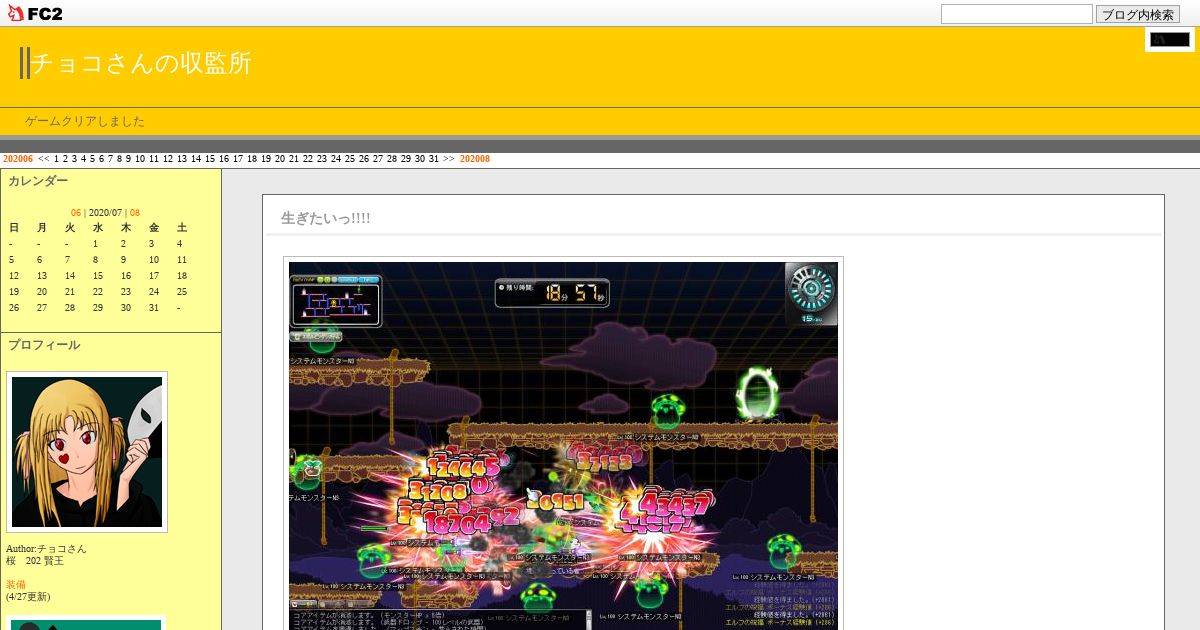Click the >> next arrows in date bar
This screenshot has height=630, width=1200.
449,159
